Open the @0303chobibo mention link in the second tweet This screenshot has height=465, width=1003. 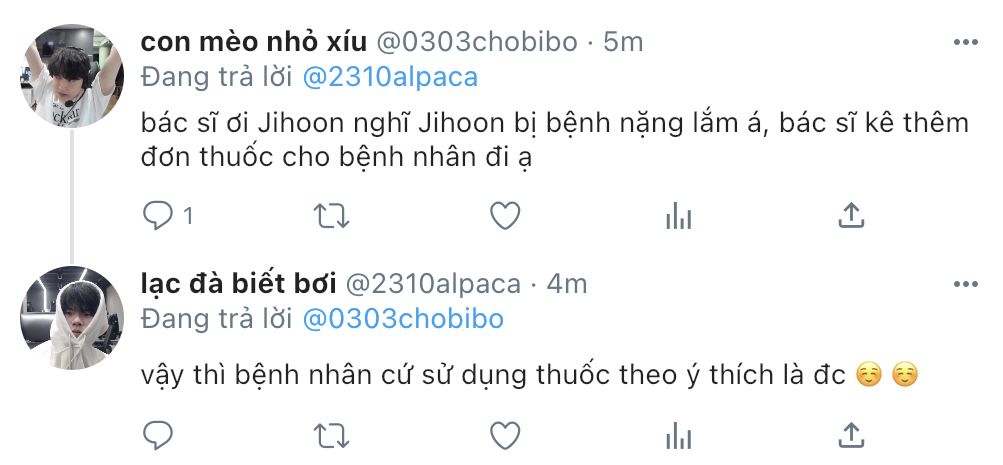[x=403, y=319]
